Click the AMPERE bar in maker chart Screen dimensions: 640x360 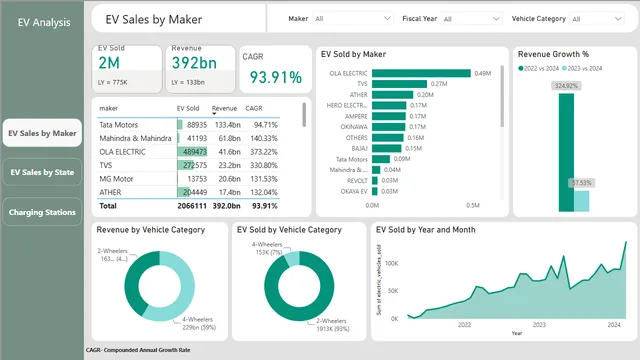[389, 116]
